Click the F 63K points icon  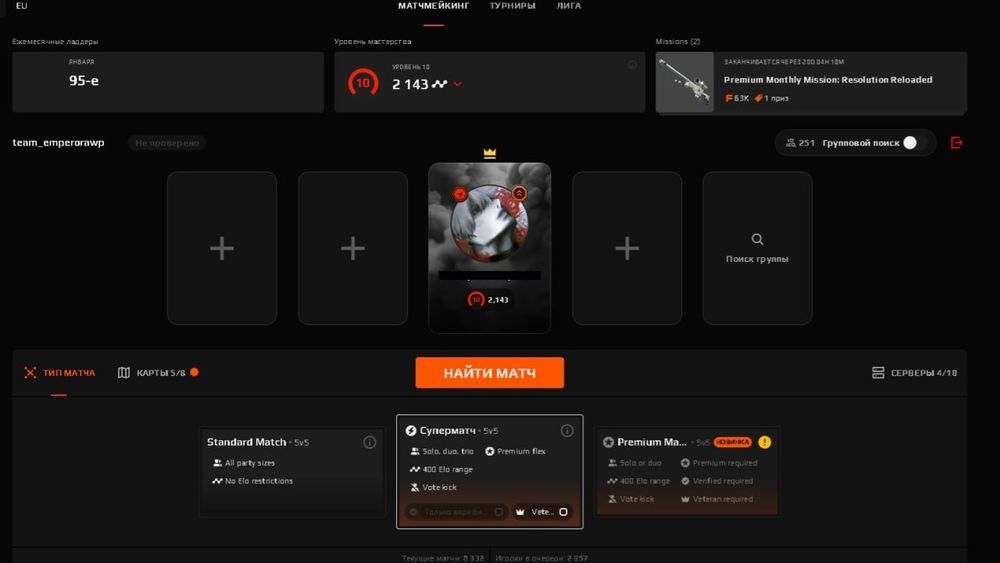coord(728,98)
